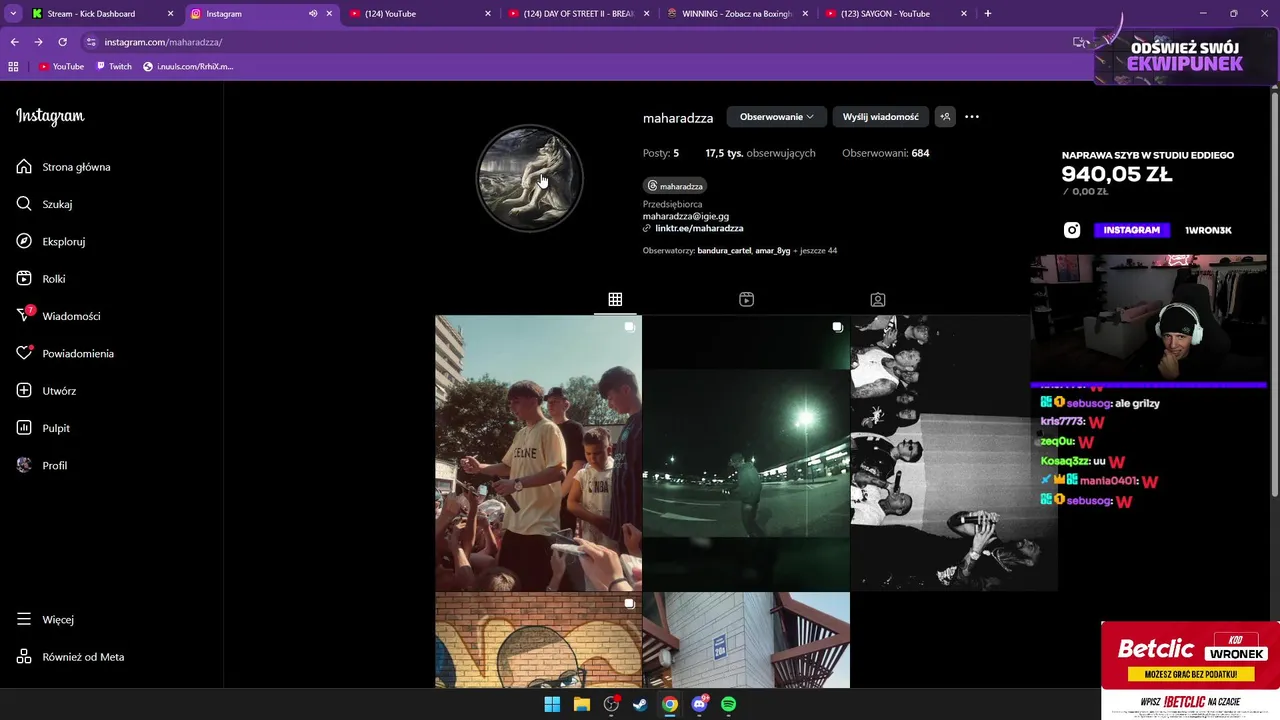
Task: Open Spotify from taskbar
Action: pyautogui.click(x=729, y=704)
